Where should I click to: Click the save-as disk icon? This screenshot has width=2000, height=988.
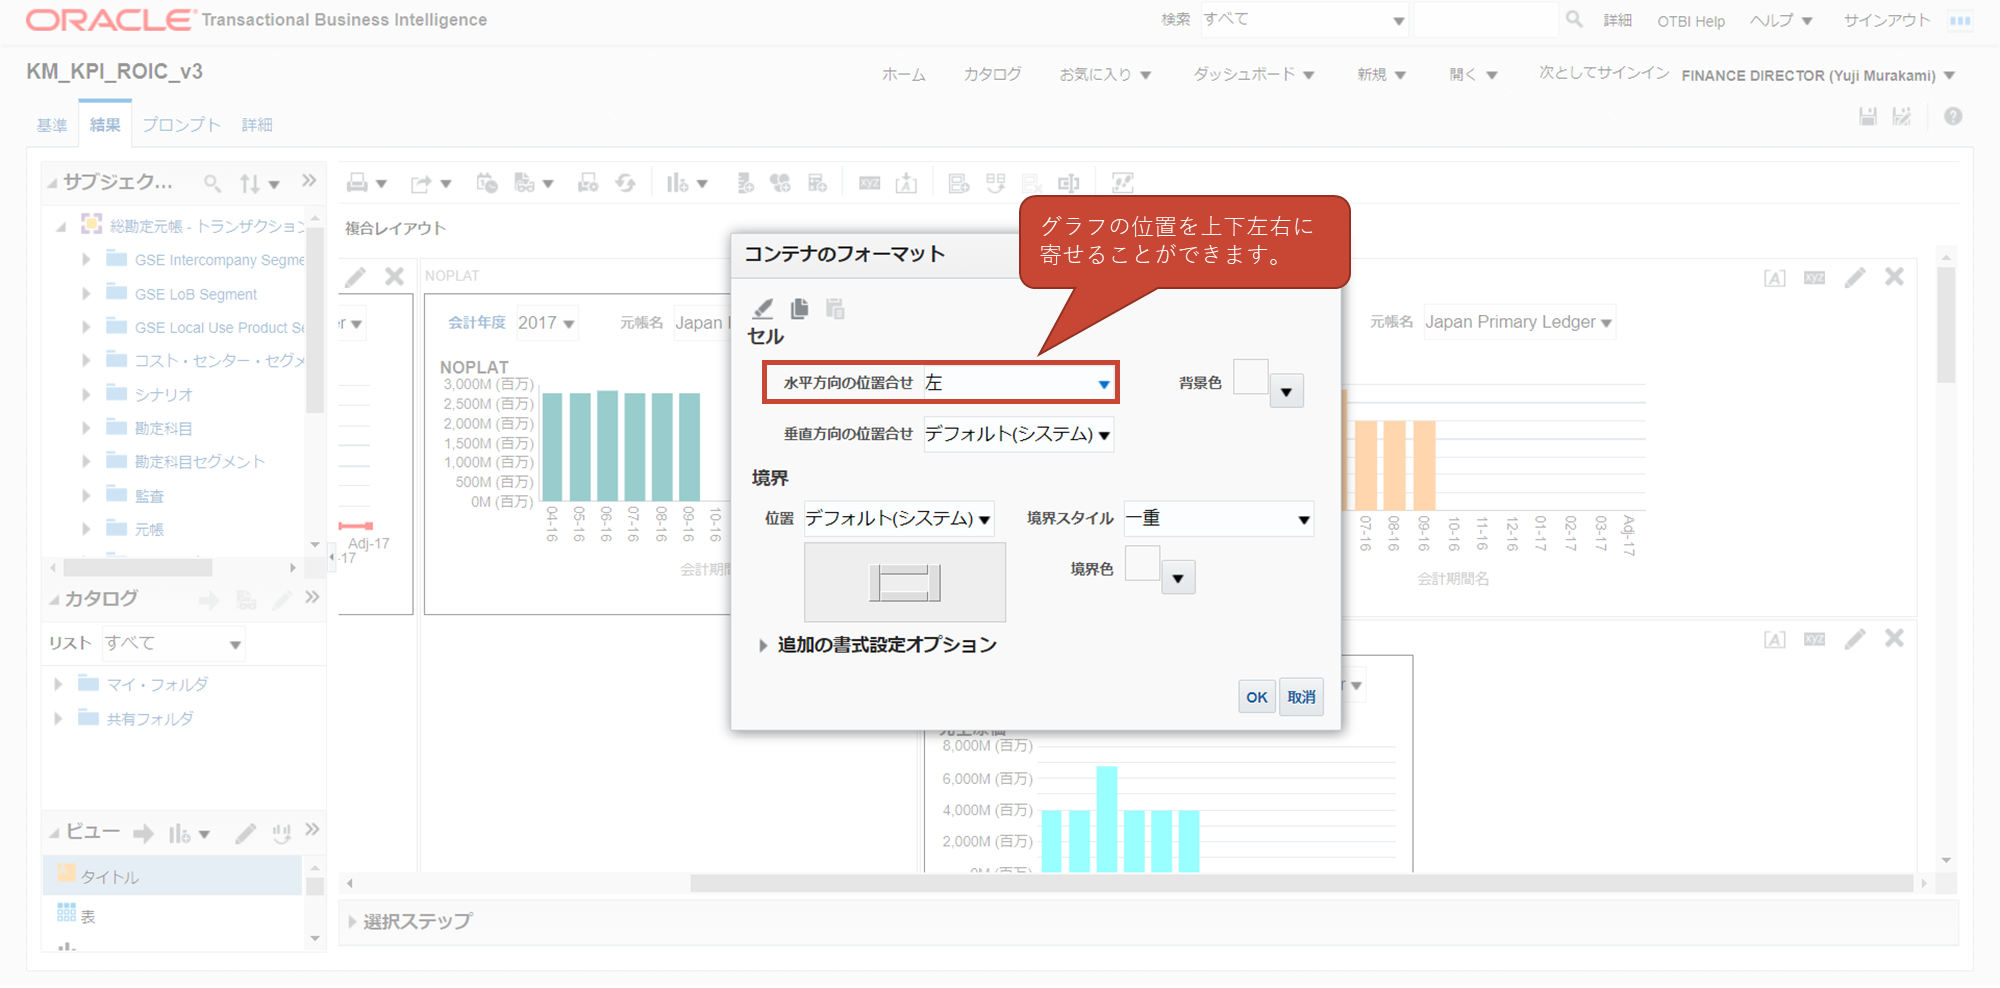(x=1902, y=117)
